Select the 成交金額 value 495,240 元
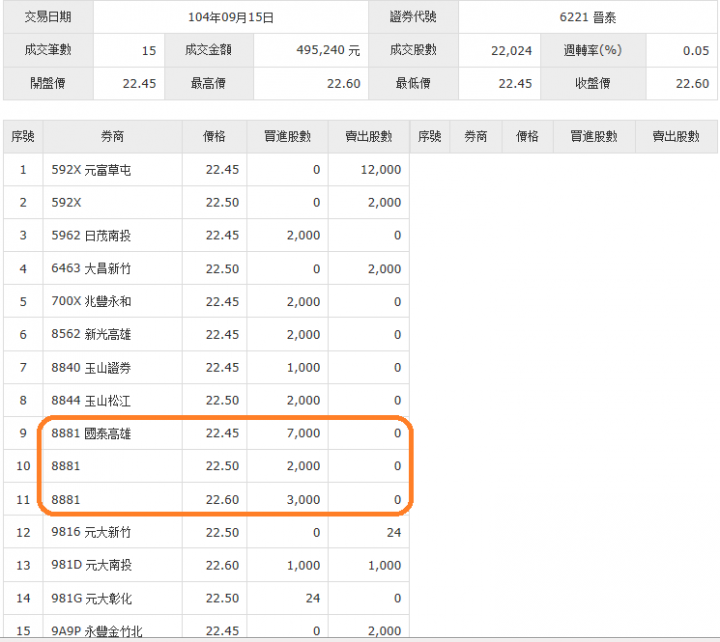This screenshot has height=642, width=720. pyautogui.click(x=328, y=50)
